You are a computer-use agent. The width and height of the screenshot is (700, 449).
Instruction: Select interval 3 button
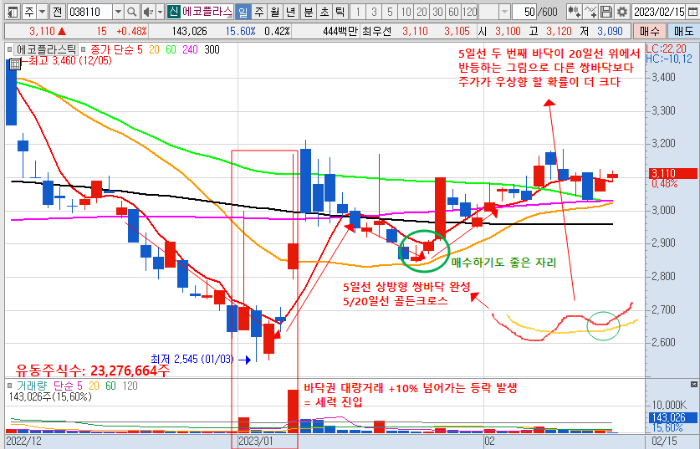tap(373, 12)
